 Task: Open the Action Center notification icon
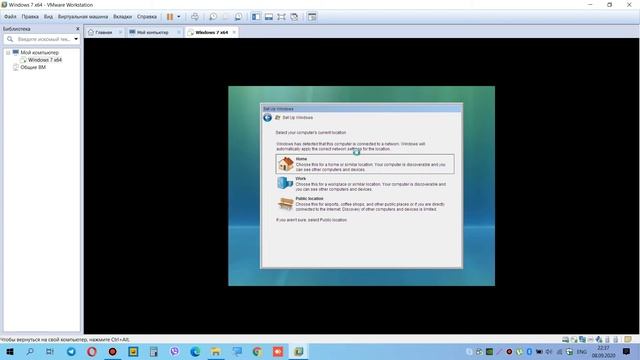(627, 351)
